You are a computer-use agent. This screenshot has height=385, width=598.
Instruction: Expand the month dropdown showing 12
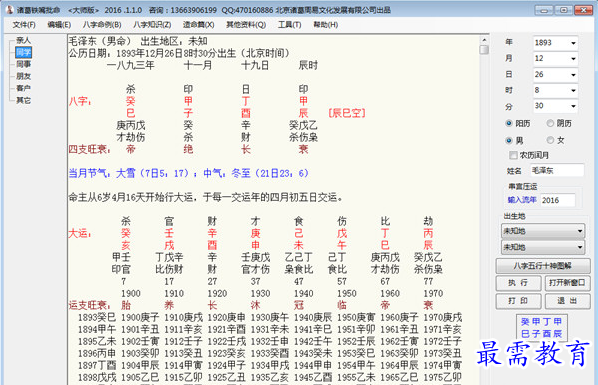tap(573, 59)
